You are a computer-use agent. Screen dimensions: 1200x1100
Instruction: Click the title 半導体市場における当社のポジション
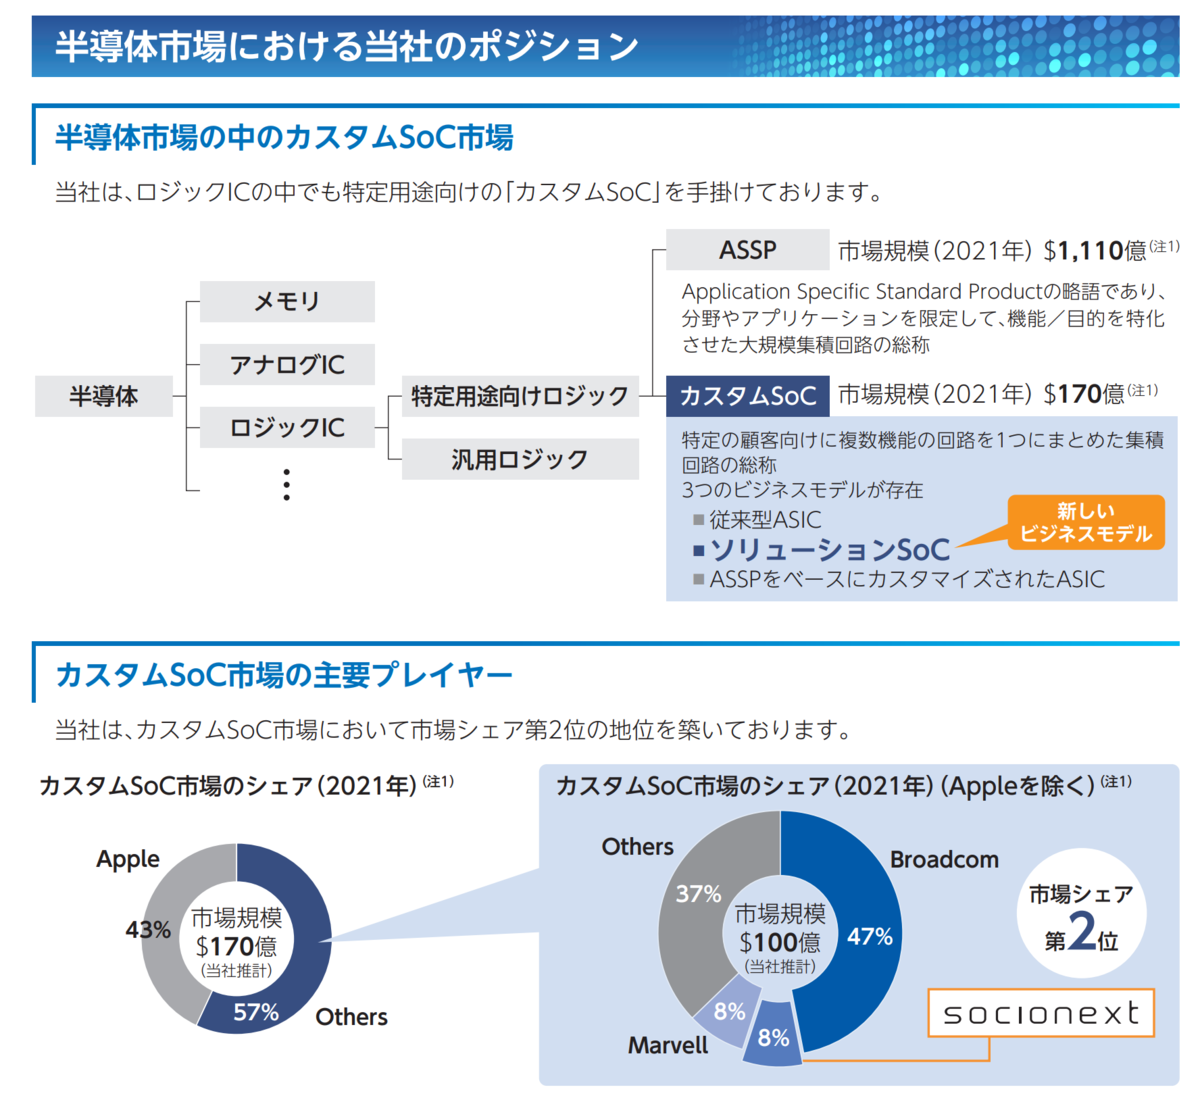(x=346, y=46)
